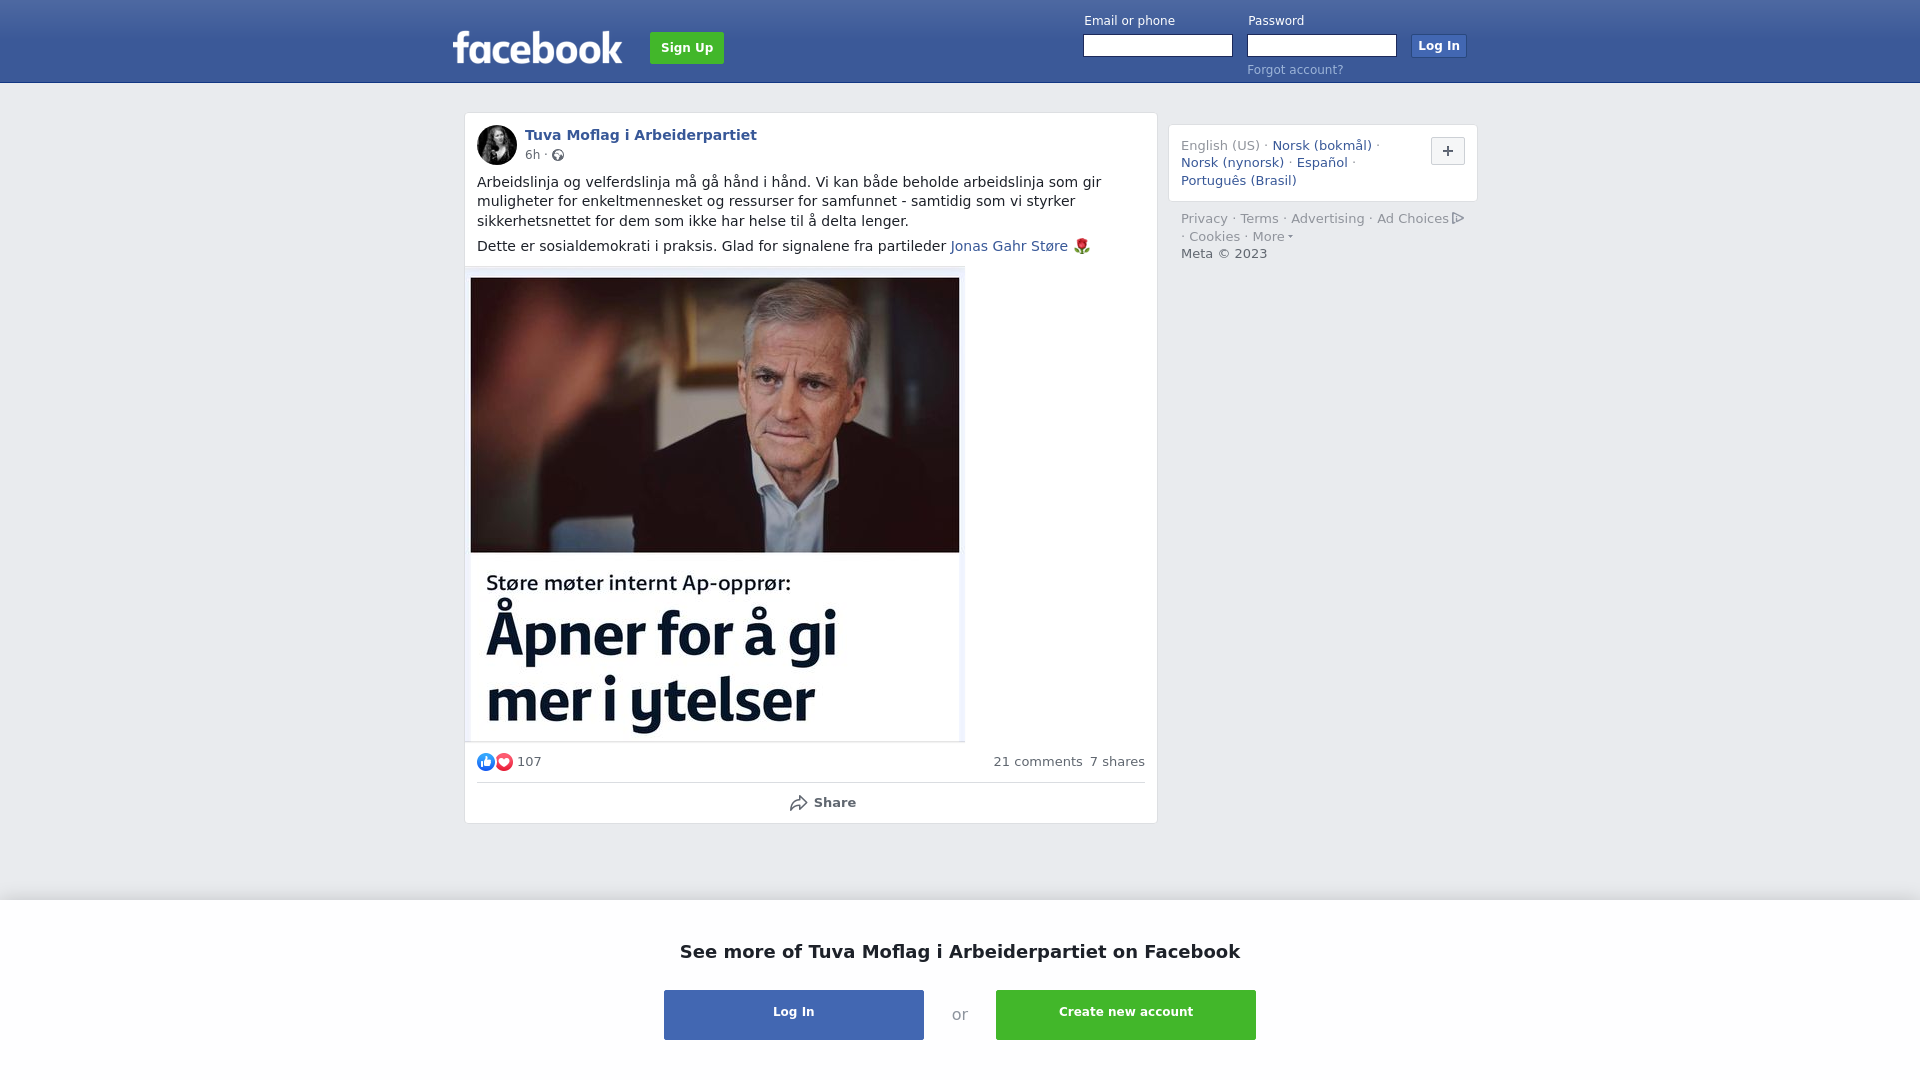Click the blue like reaction icon
Image resolution: width=1920 pixels, height=1080 pixels.
[x=486, y=762]
